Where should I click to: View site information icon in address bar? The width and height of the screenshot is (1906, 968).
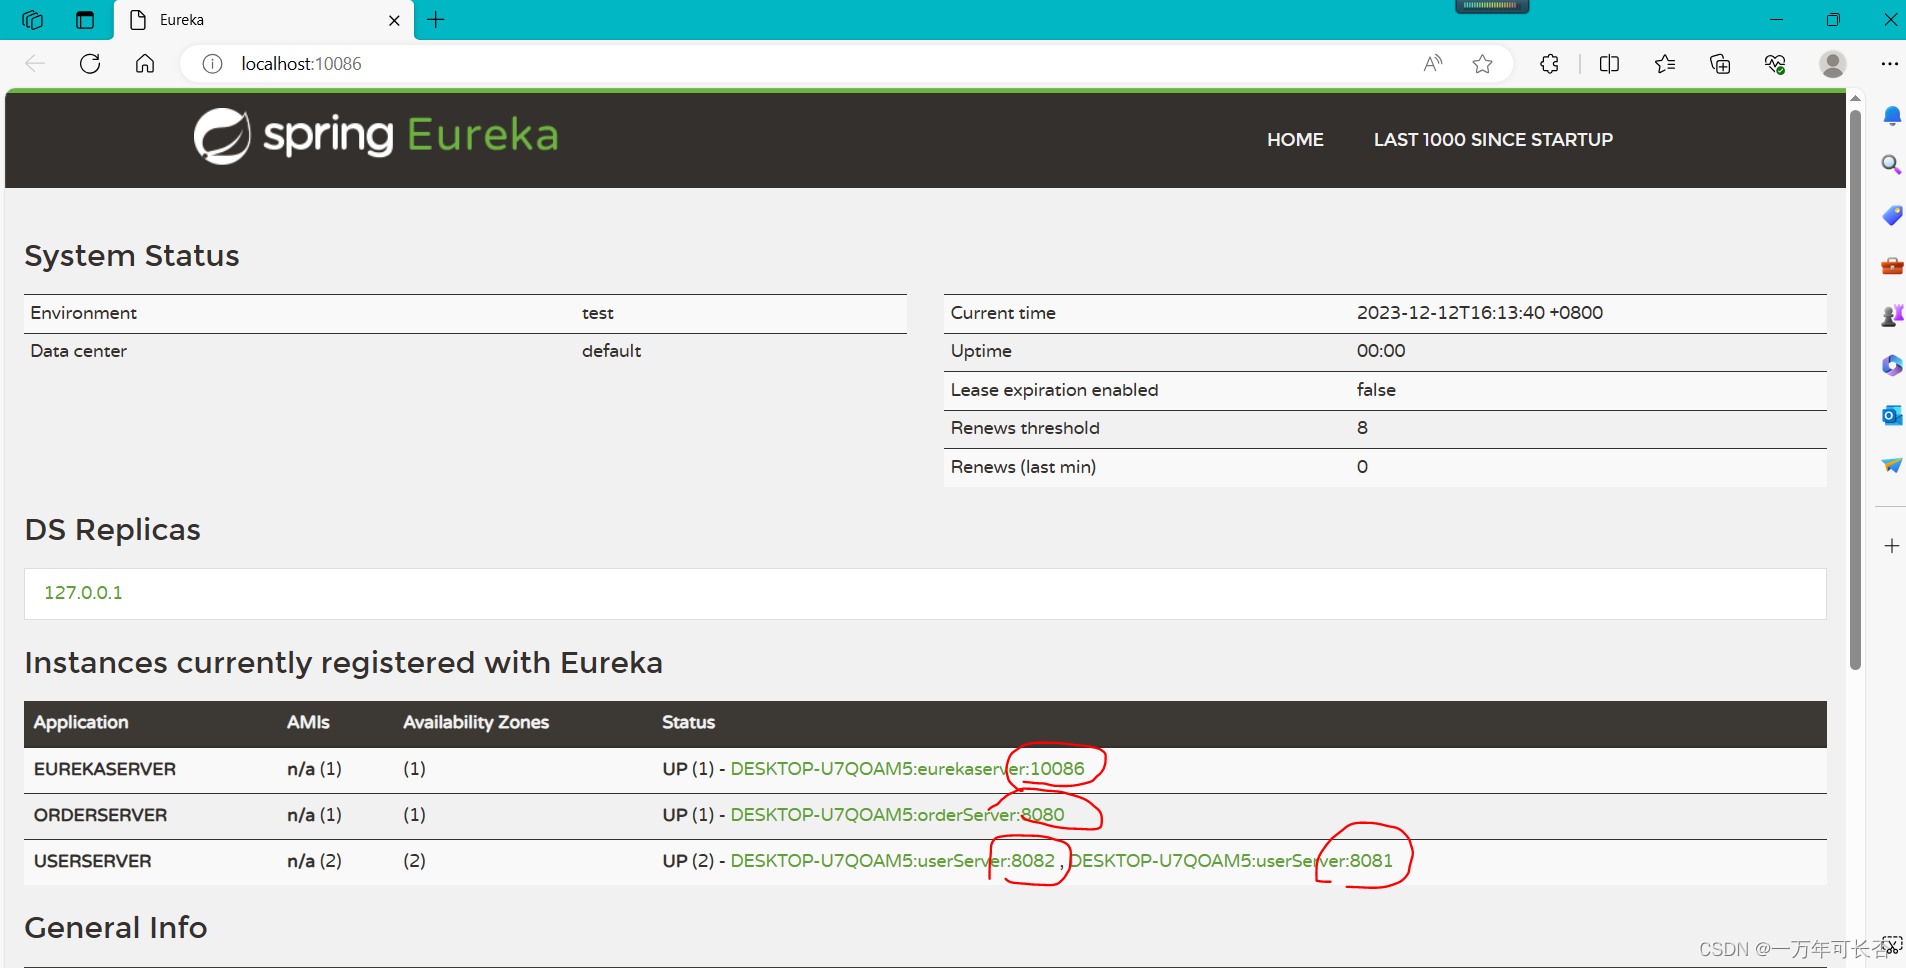pyautogui.click(x=212, y=64)
